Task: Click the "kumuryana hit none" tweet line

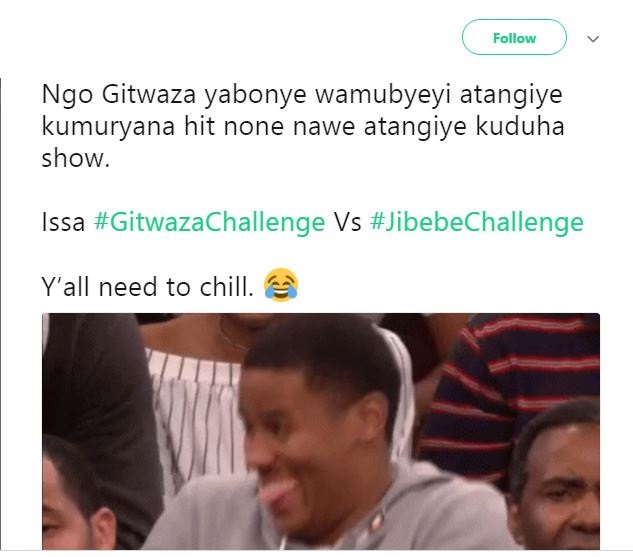Action: click(303, 127)
